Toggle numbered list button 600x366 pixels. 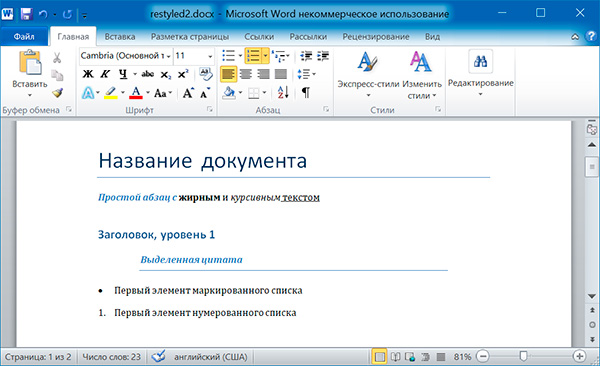coord(253,56)
